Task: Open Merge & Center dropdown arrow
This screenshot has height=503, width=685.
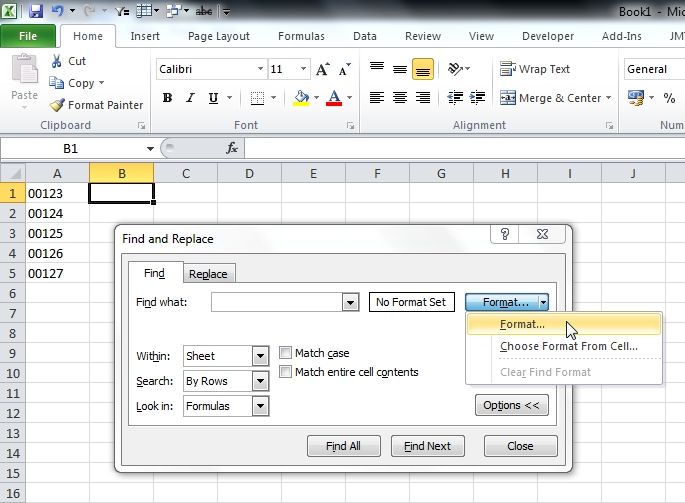Action: point(608,98)
